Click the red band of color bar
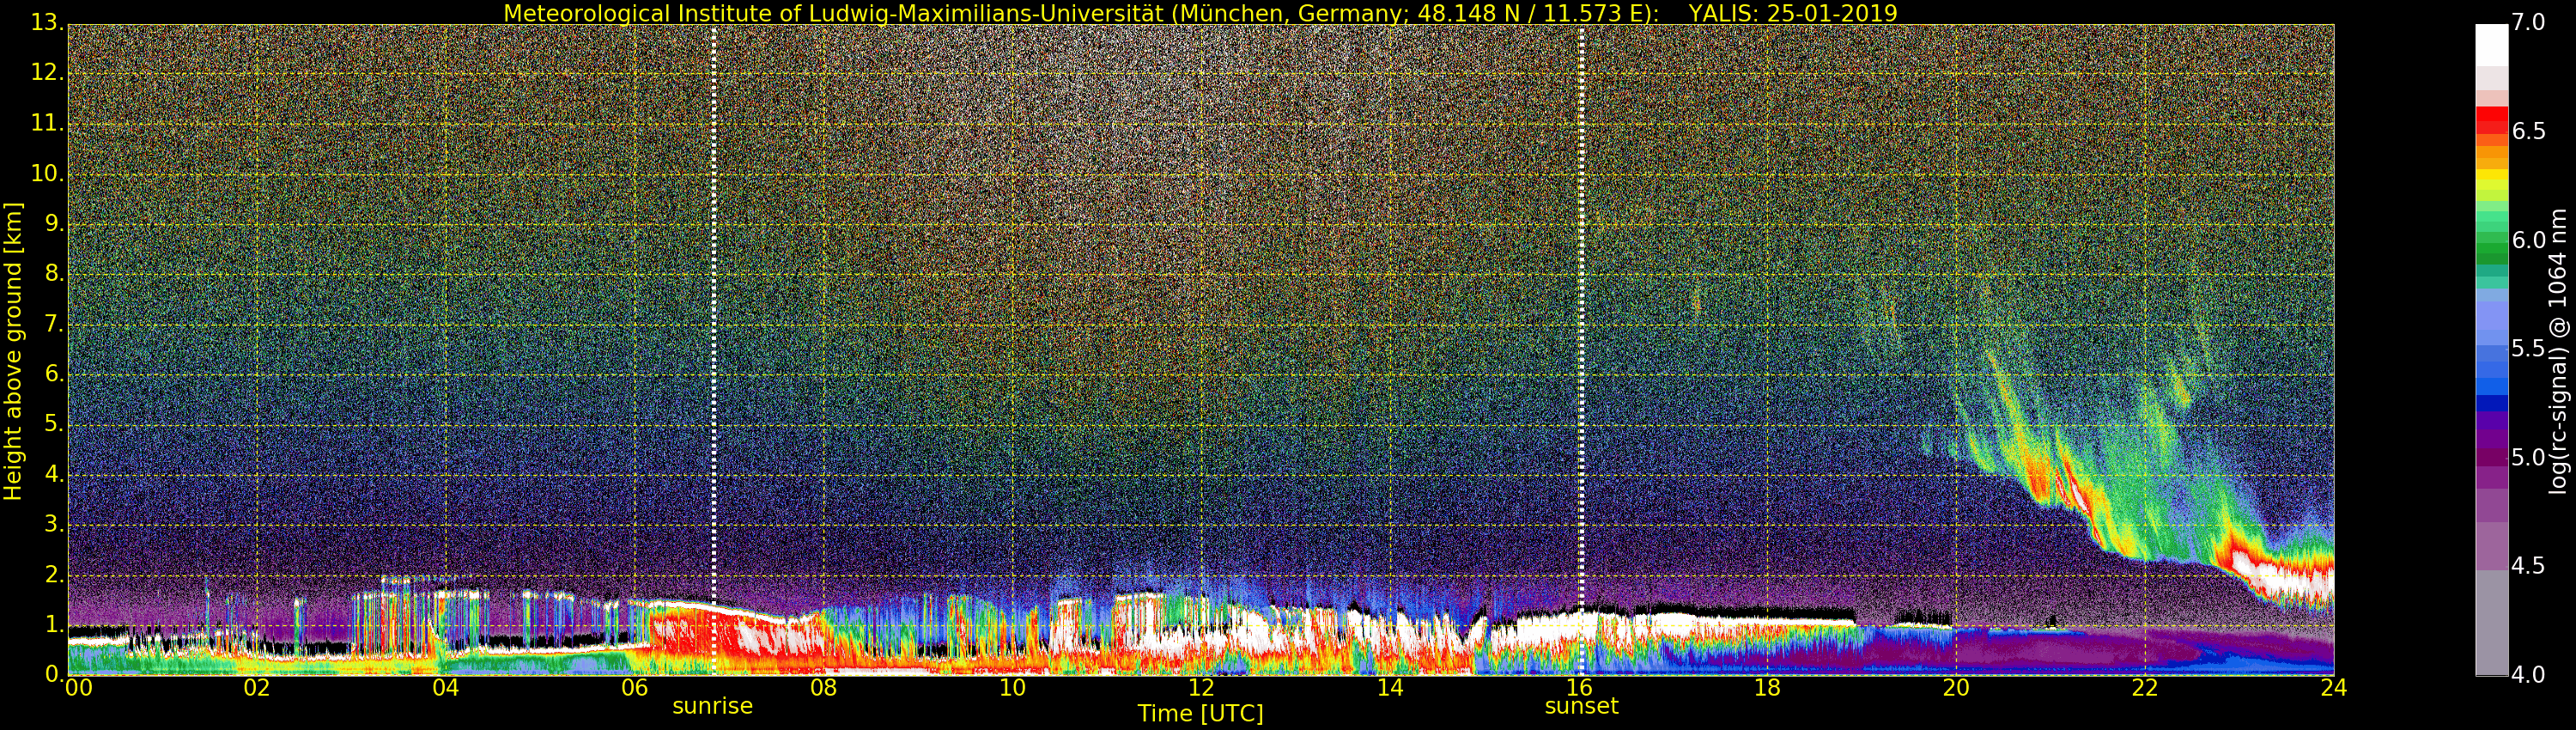The image size is (2576, 730). [2491, 120]
